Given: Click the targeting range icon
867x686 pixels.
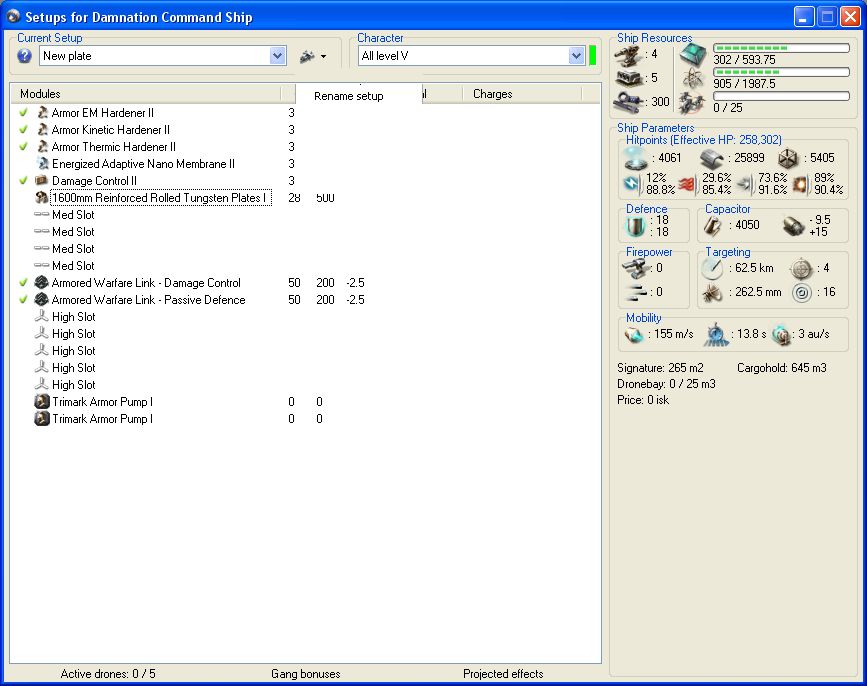Looking at the screenshot, I should pos(712,269).
